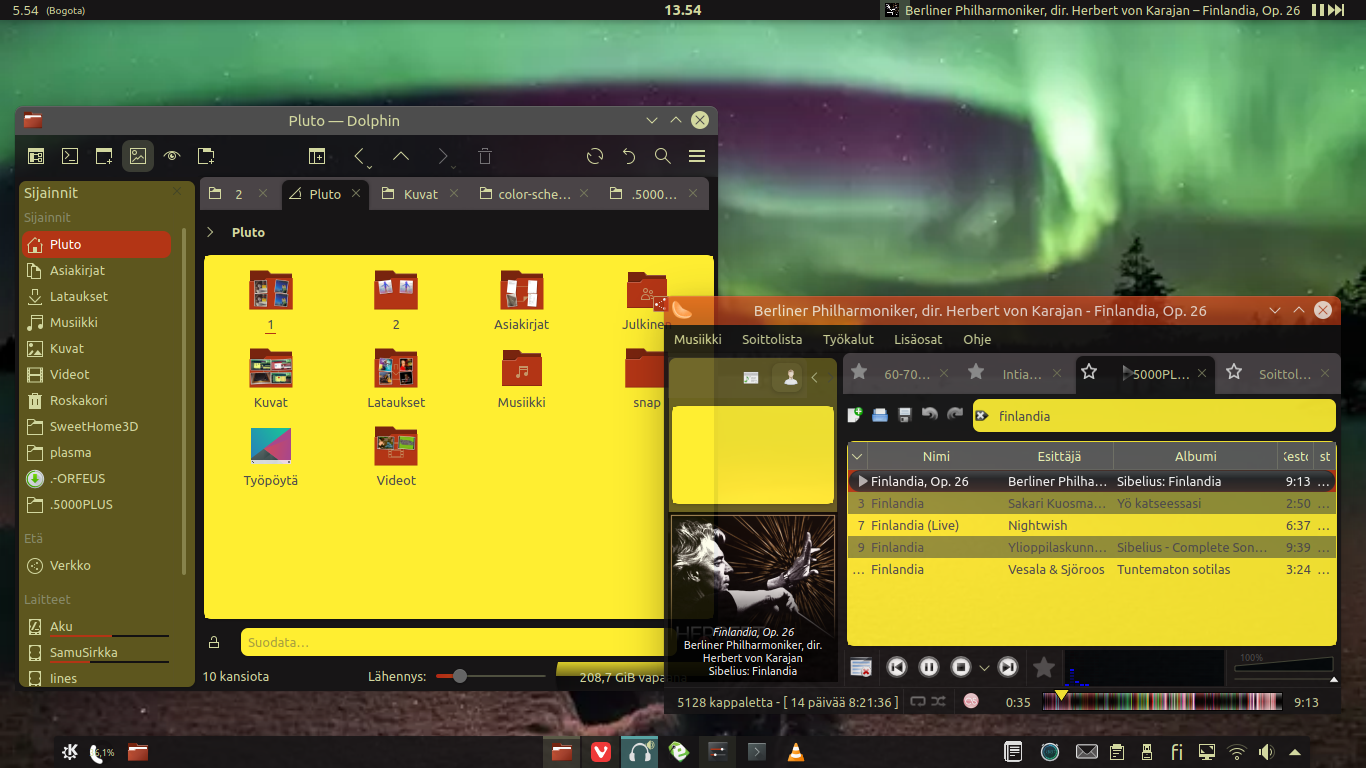
Task: Pause the playing track
Action: (928, 667)
